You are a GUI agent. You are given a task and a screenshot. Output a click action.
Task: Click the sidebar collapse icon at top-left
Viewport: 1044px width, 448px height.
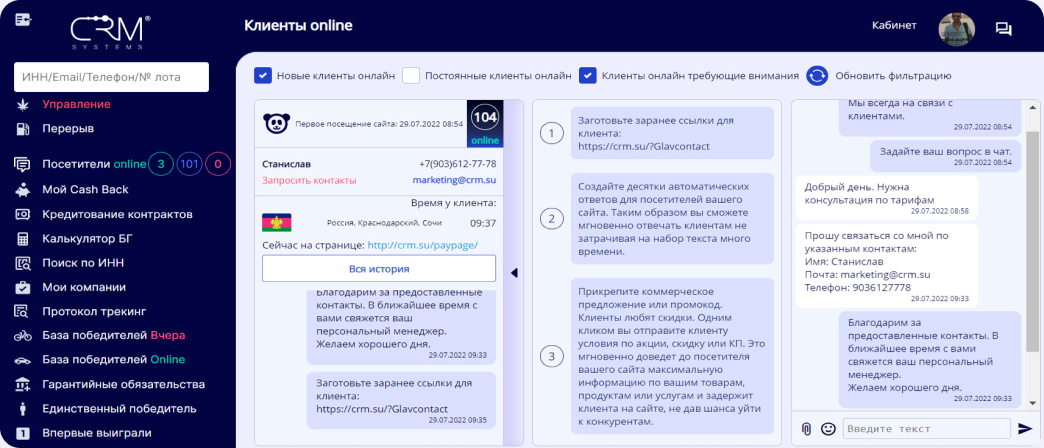(x=23, y=20)
